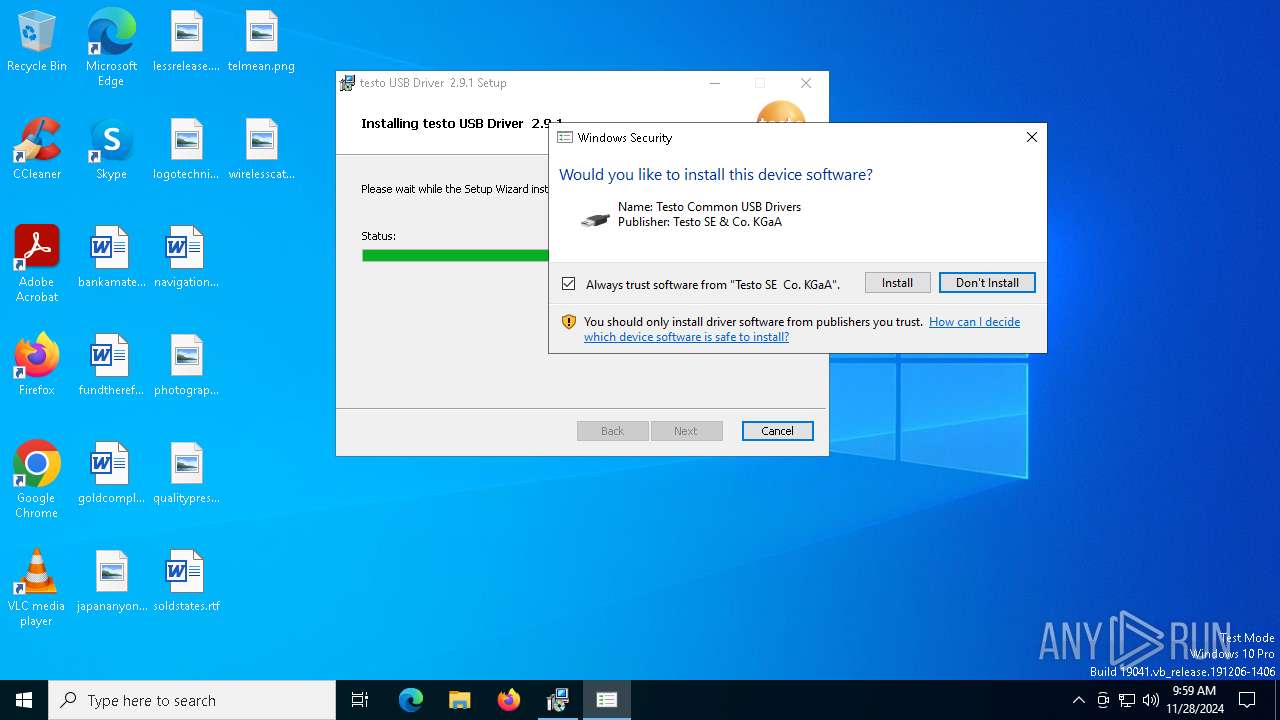This screenshot has width=1280, height=720.
Task: Switch to testo installer taskbar item
Action: click(x=558, y=700)
